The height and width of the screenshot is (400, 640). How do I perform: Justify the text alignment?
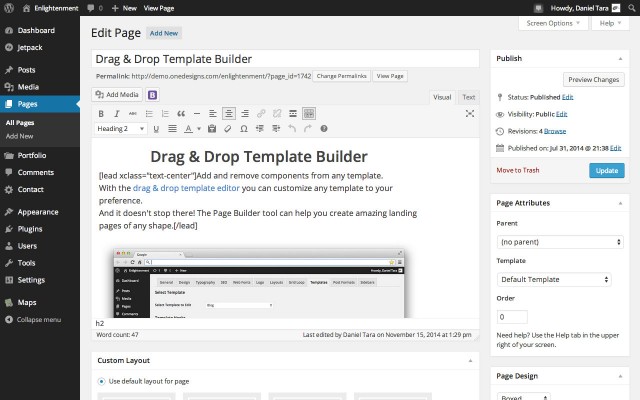(x=172, y=129)
